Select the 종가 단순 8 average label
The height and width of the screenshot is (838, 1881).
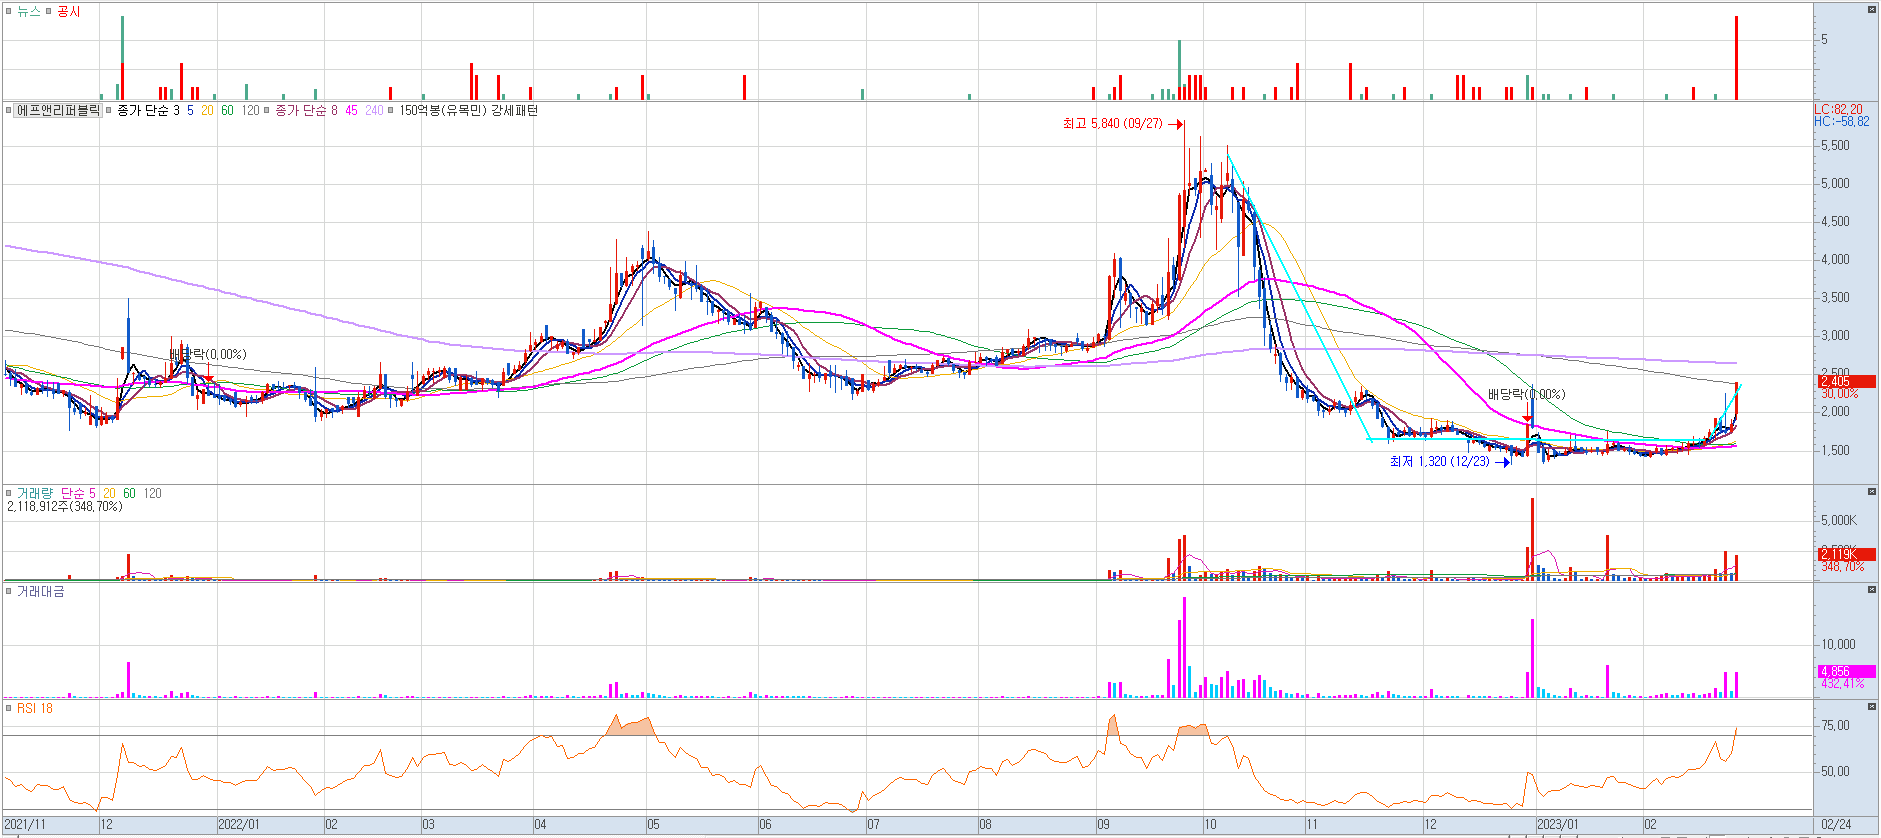point(306,110)
